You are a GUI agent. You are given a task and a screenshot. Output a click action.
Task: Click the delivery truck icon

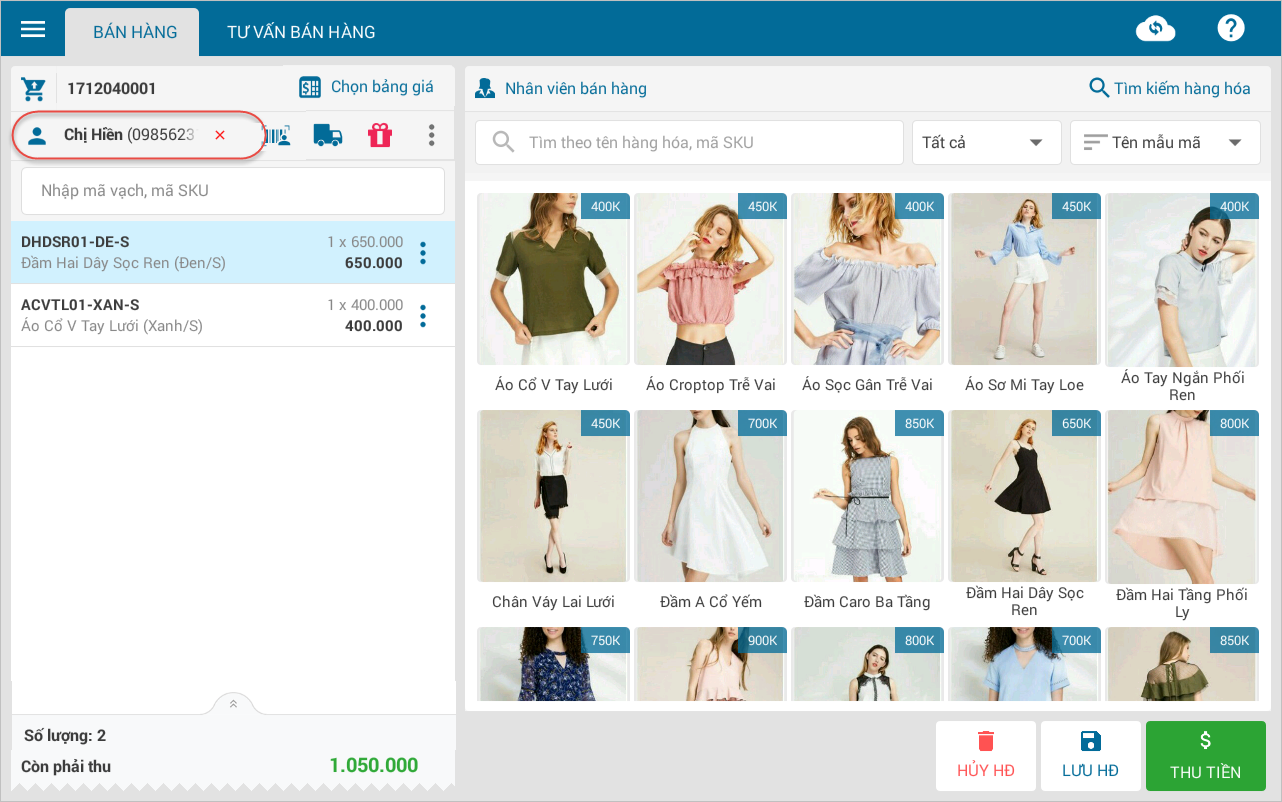327,135
